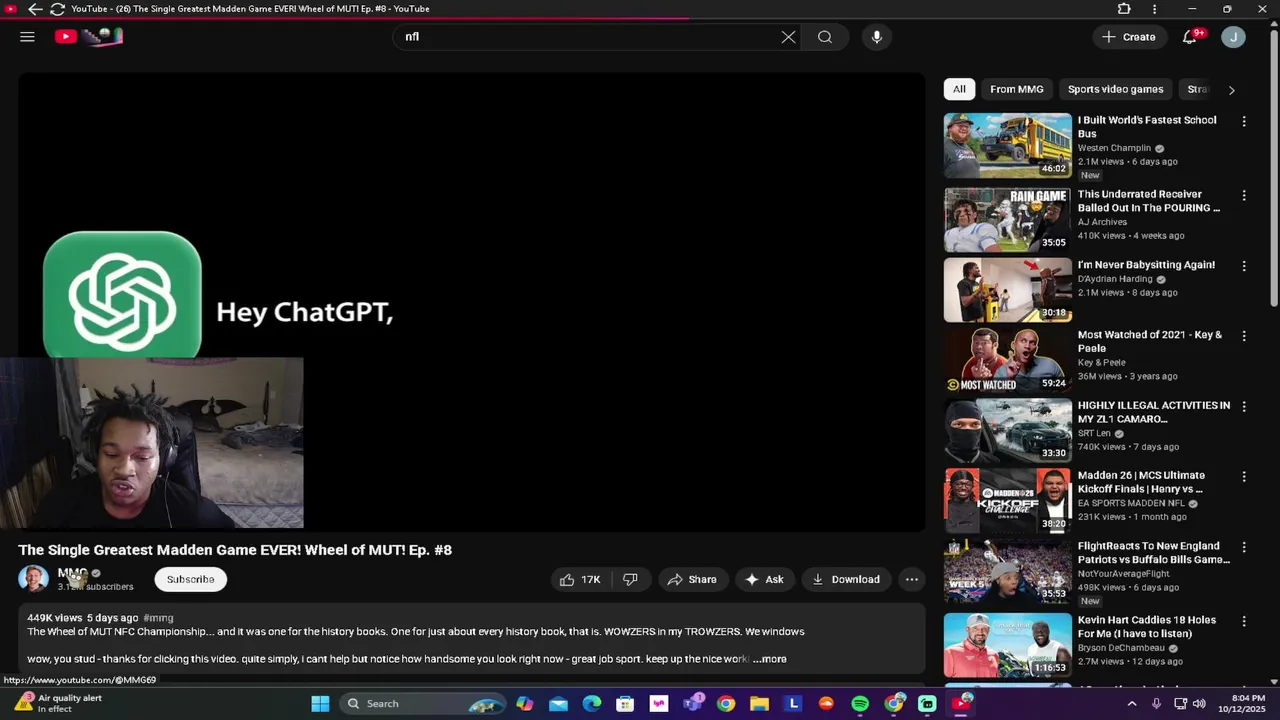Open the Ask AI button
The height and width of the screenshot is (720, 1280).
764,579
